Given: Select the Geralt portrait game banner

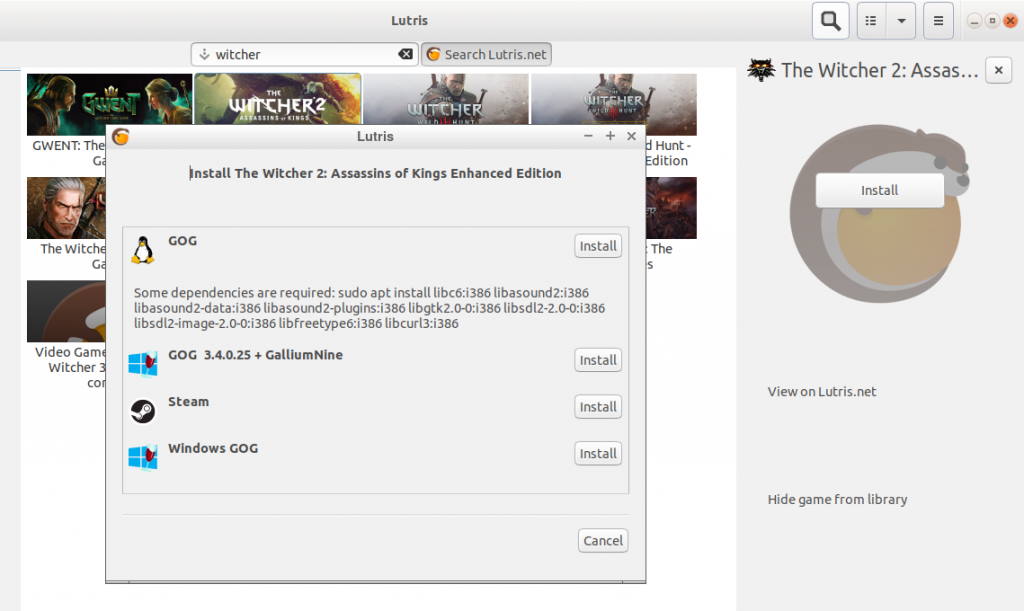Looking at the screenshot, I should (66, 208).
